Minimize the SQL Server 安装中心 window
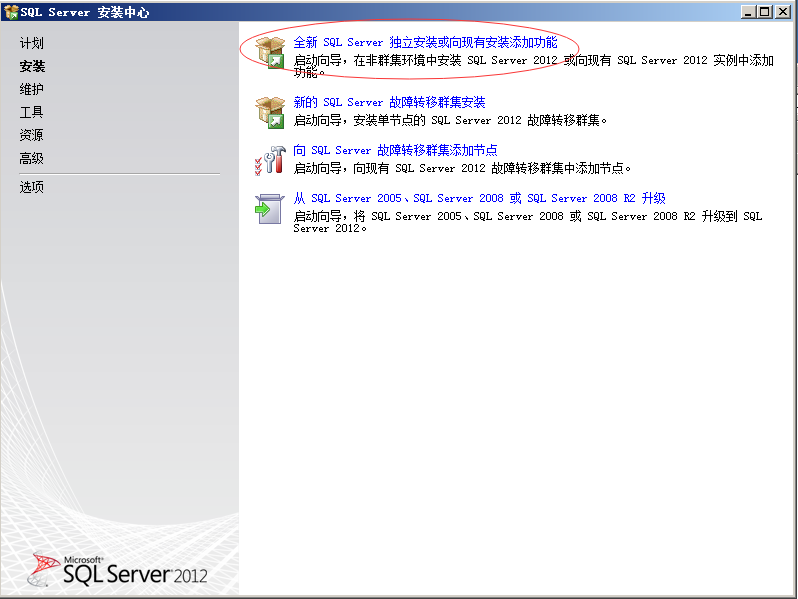The height and width of the screenshot is (599, 798). coord(748,12)
